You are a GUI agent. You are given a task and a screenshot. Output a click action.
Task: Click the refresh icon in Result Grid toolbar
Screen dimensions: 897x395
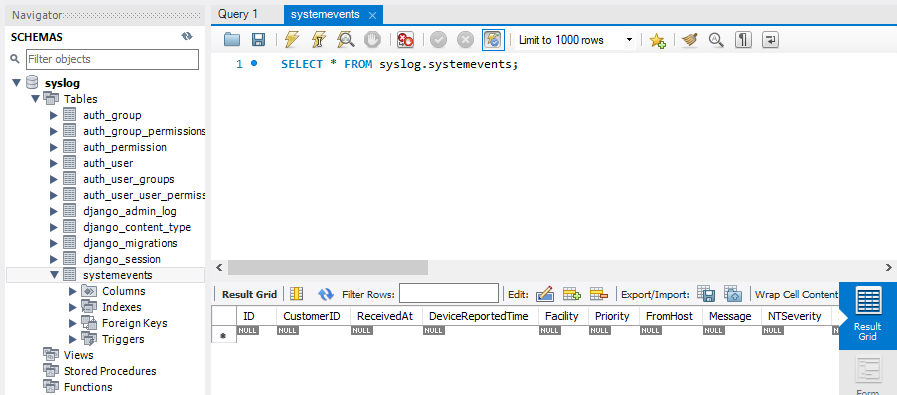[326, 294]
